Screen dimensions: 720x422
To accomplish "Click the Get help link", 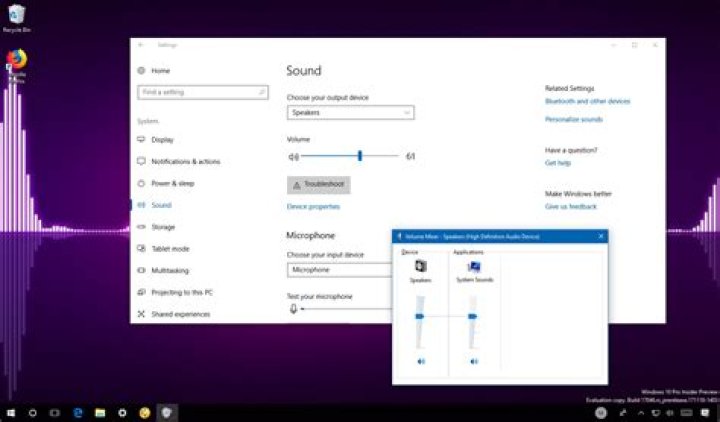I will click(x=557, y=163).
